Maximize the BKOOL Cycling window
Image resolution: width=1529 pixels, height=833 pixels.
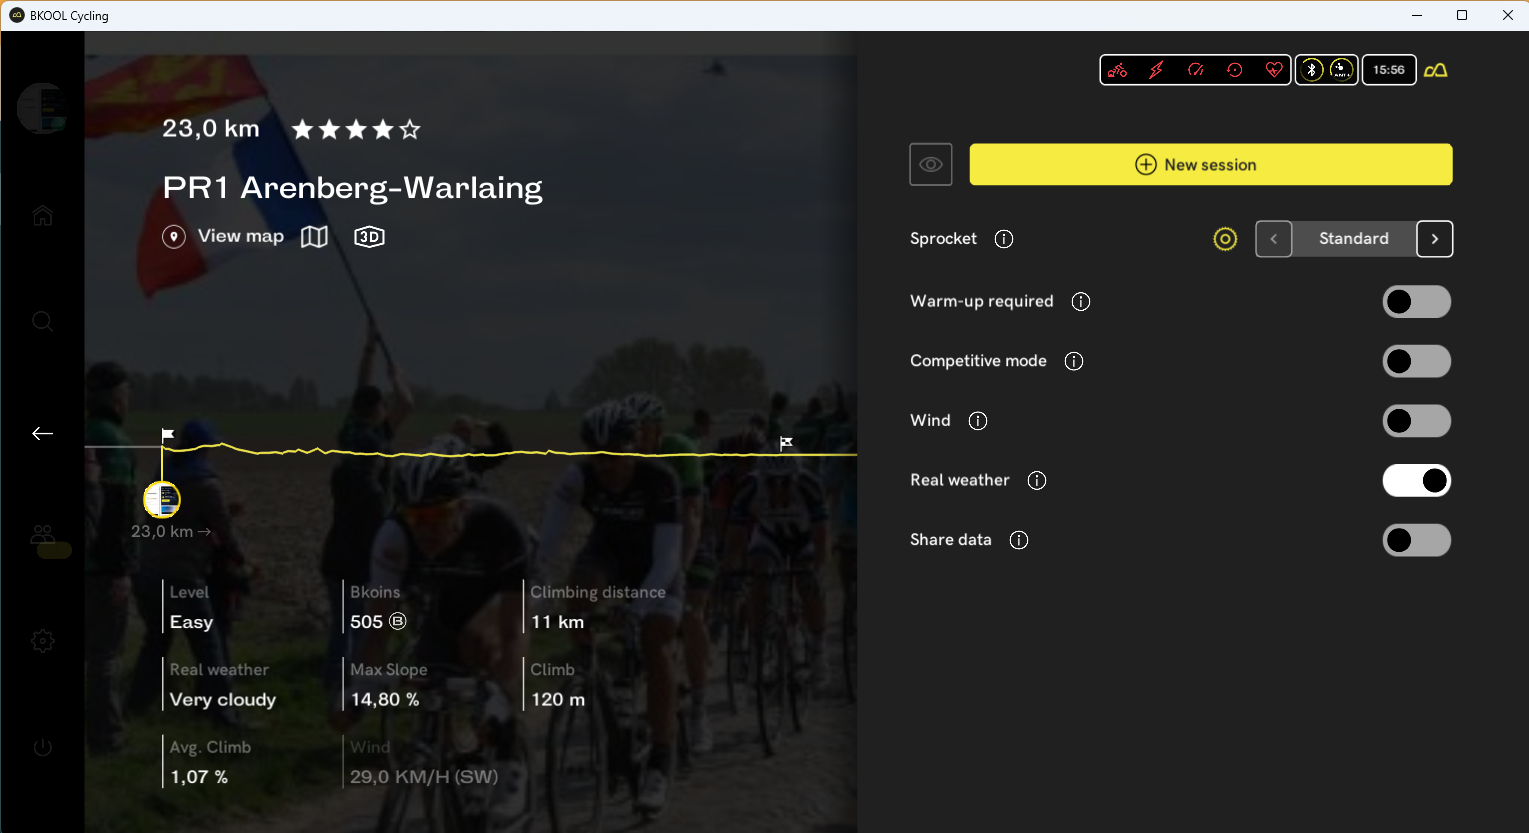tap(1462, 15)
